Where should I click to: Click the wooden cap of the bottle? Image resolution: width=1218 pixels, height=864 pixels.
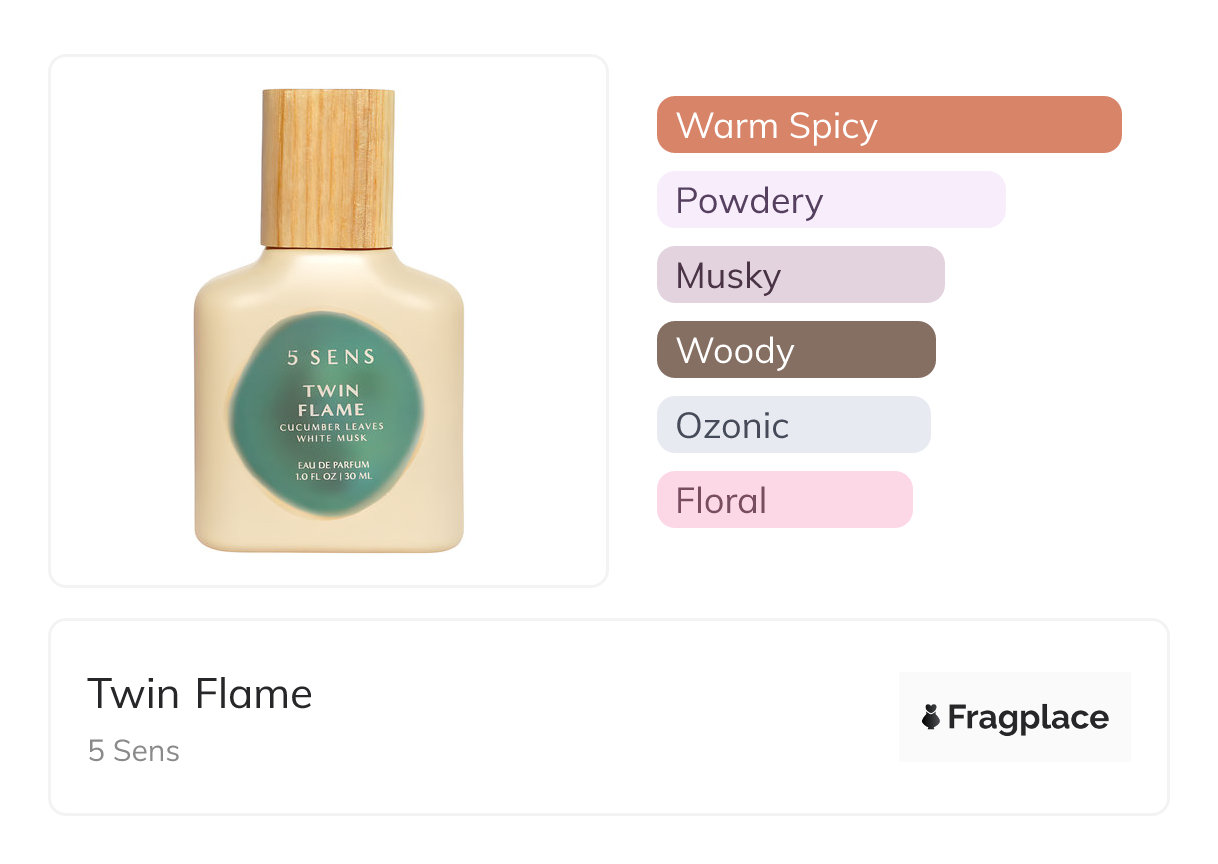(x=327, y=167)
